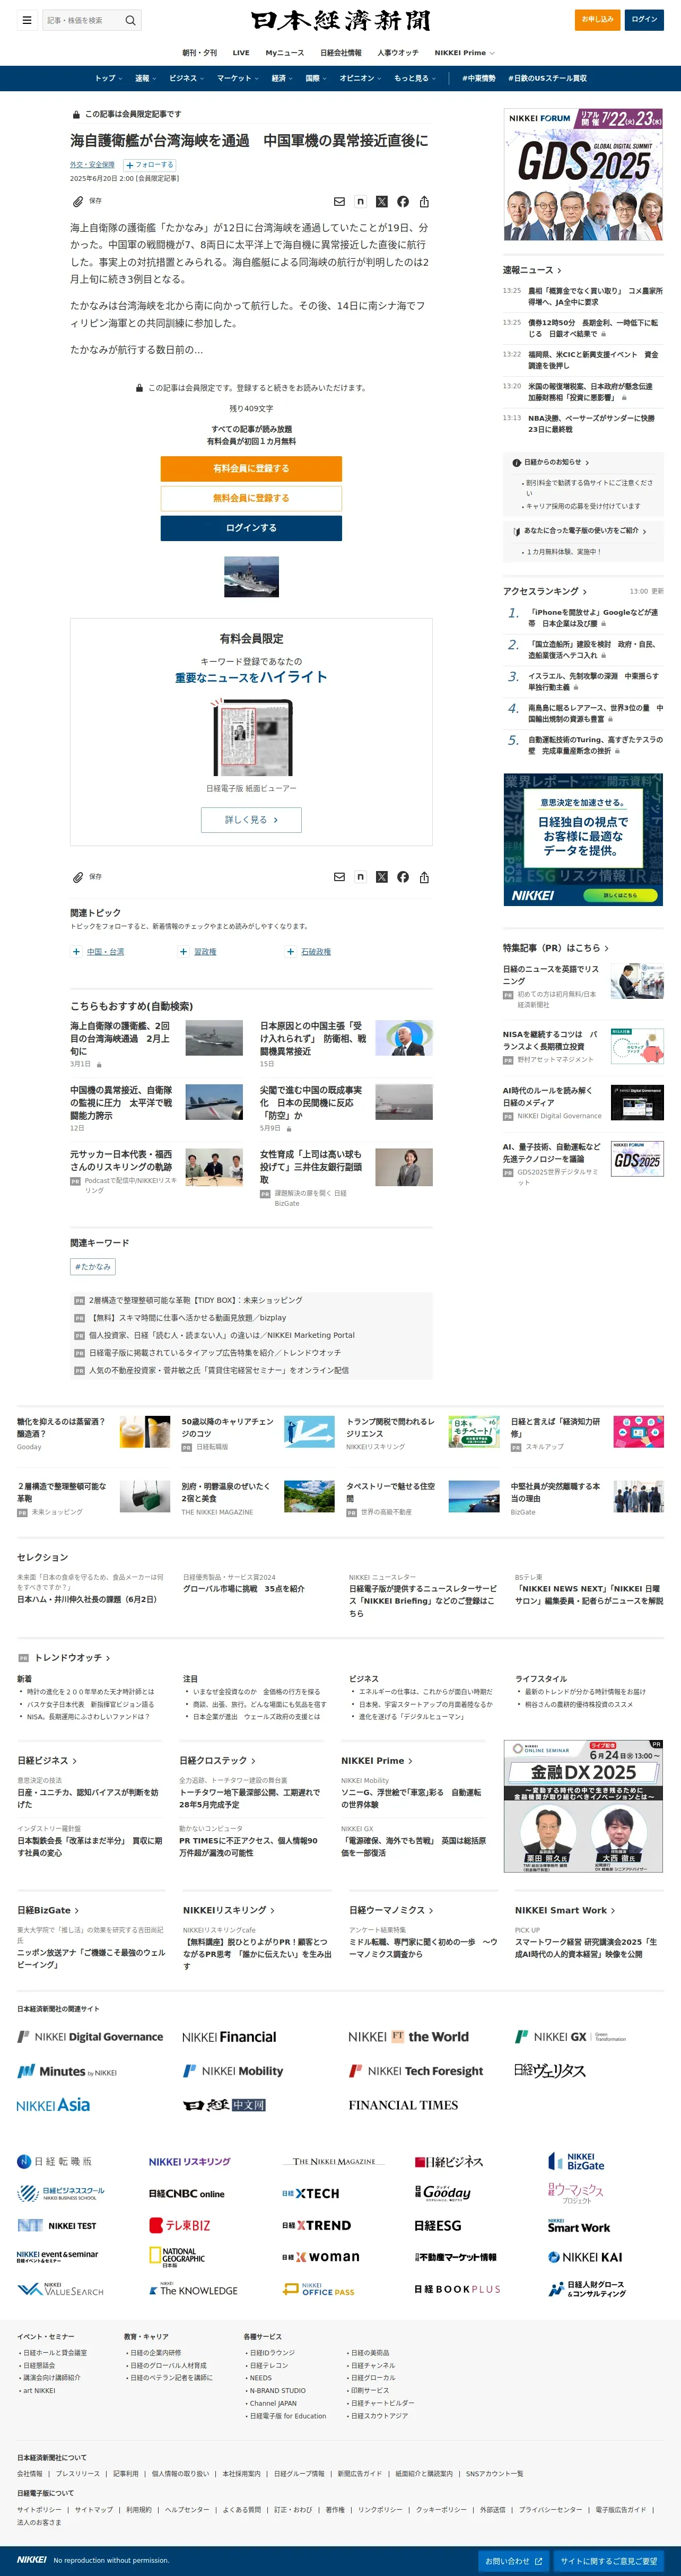This screenshot has width=681, height=2576.
Task: Expand the マーケット navigation dropdown
Action: 237,78
